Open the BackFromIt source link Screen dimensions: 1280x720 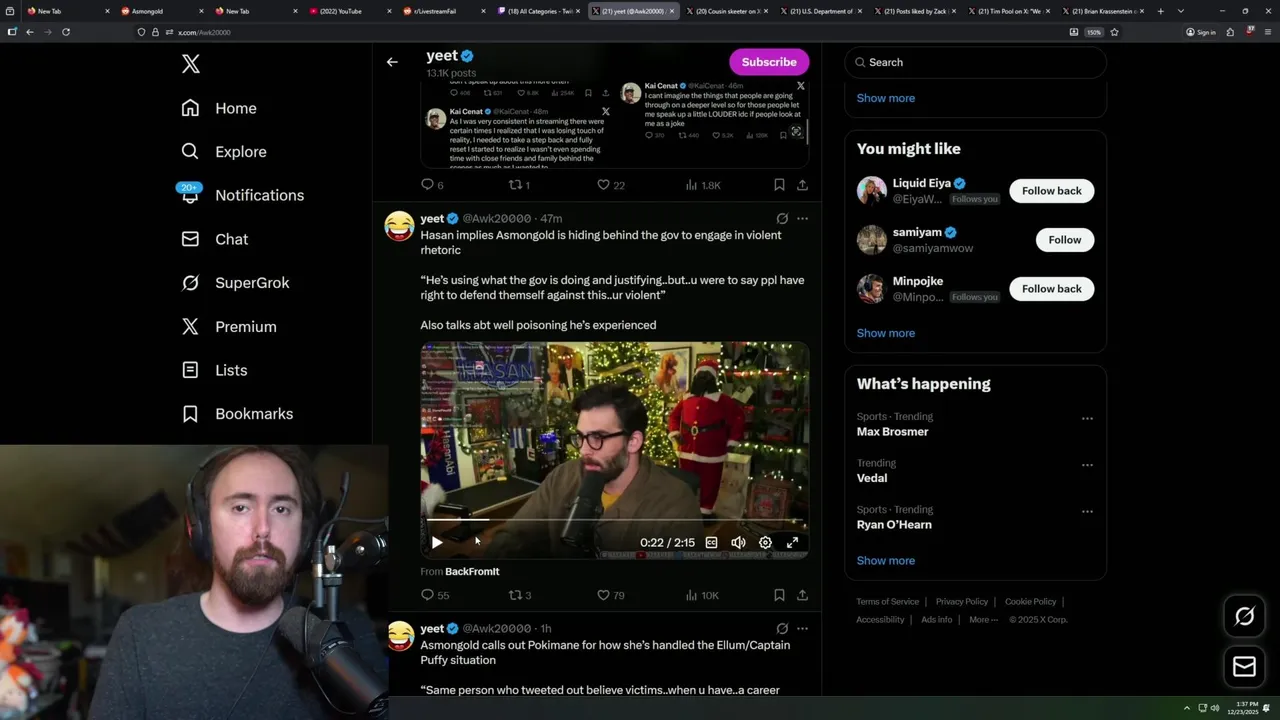[x=472, y=572]
